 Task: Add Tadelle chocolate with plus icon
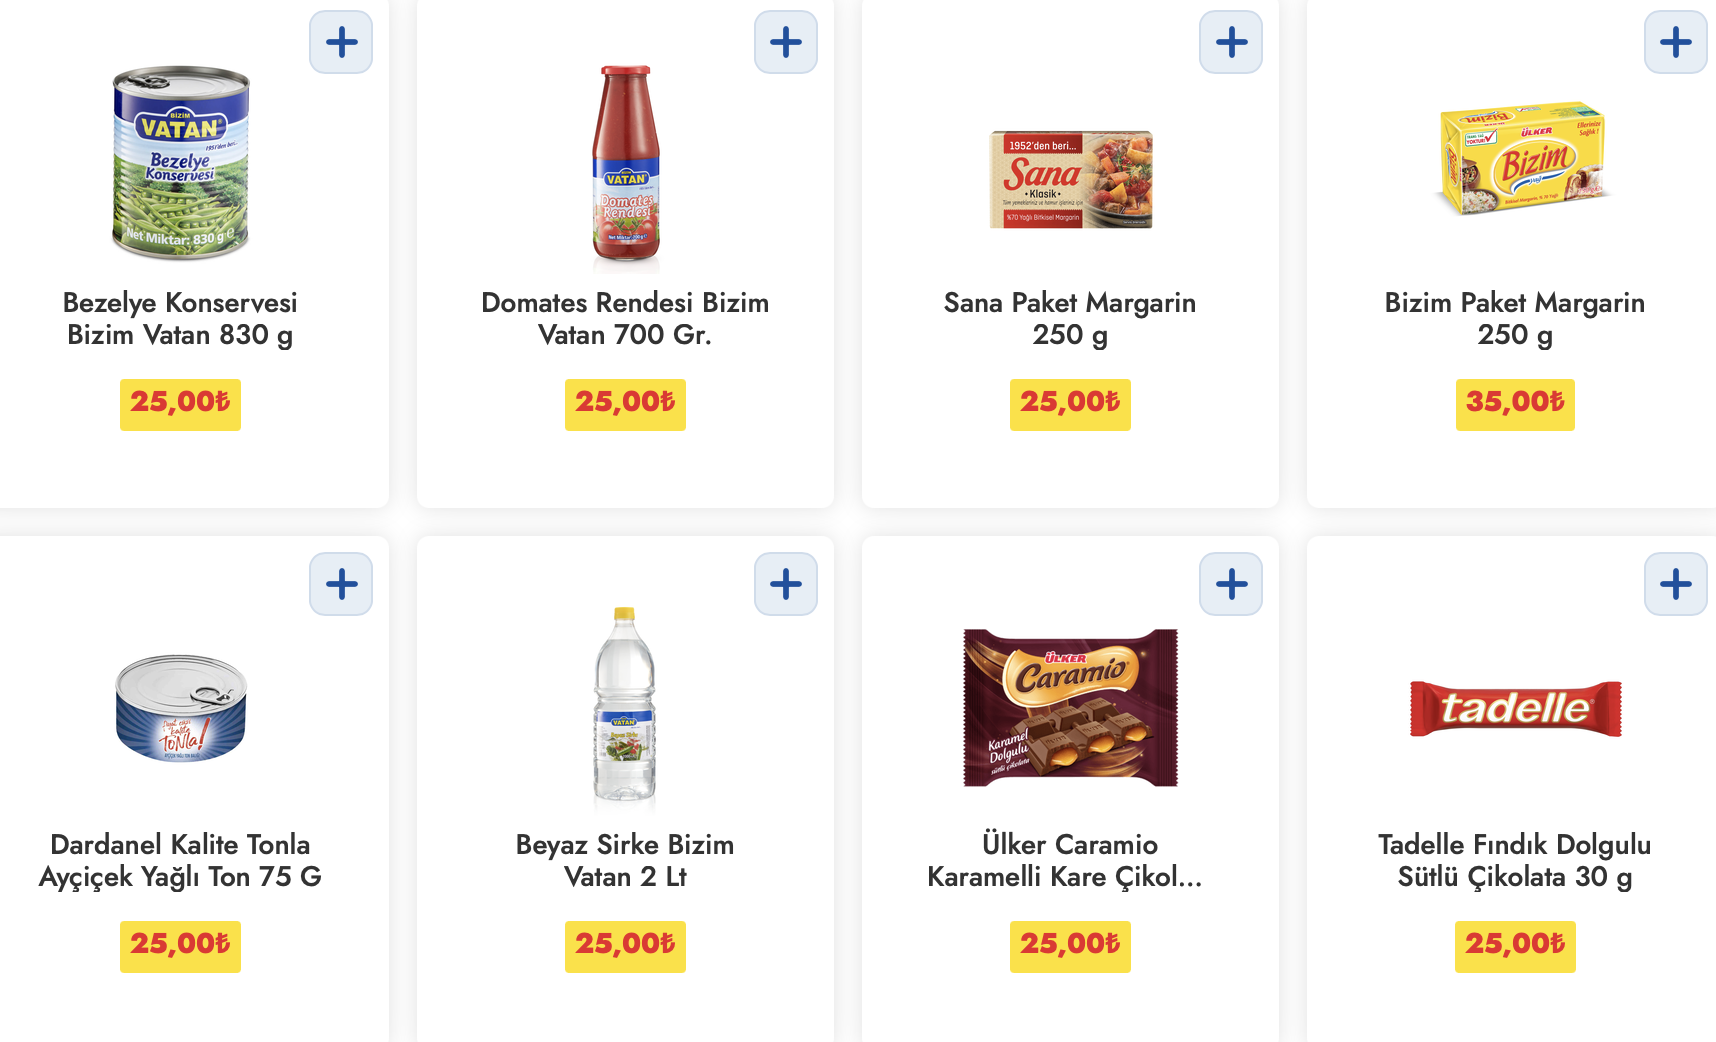1676,584
